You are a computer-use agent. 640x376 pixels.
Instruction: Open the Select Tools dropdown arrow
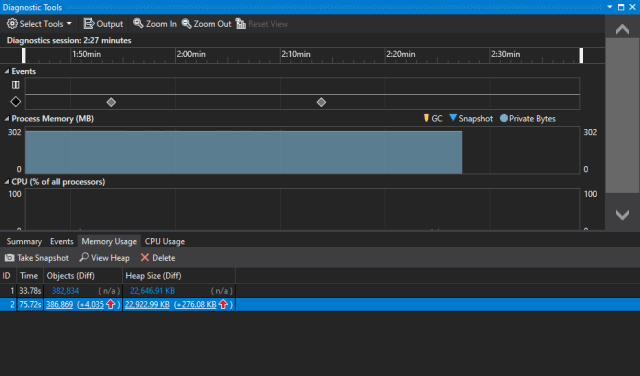coord(69,24)
